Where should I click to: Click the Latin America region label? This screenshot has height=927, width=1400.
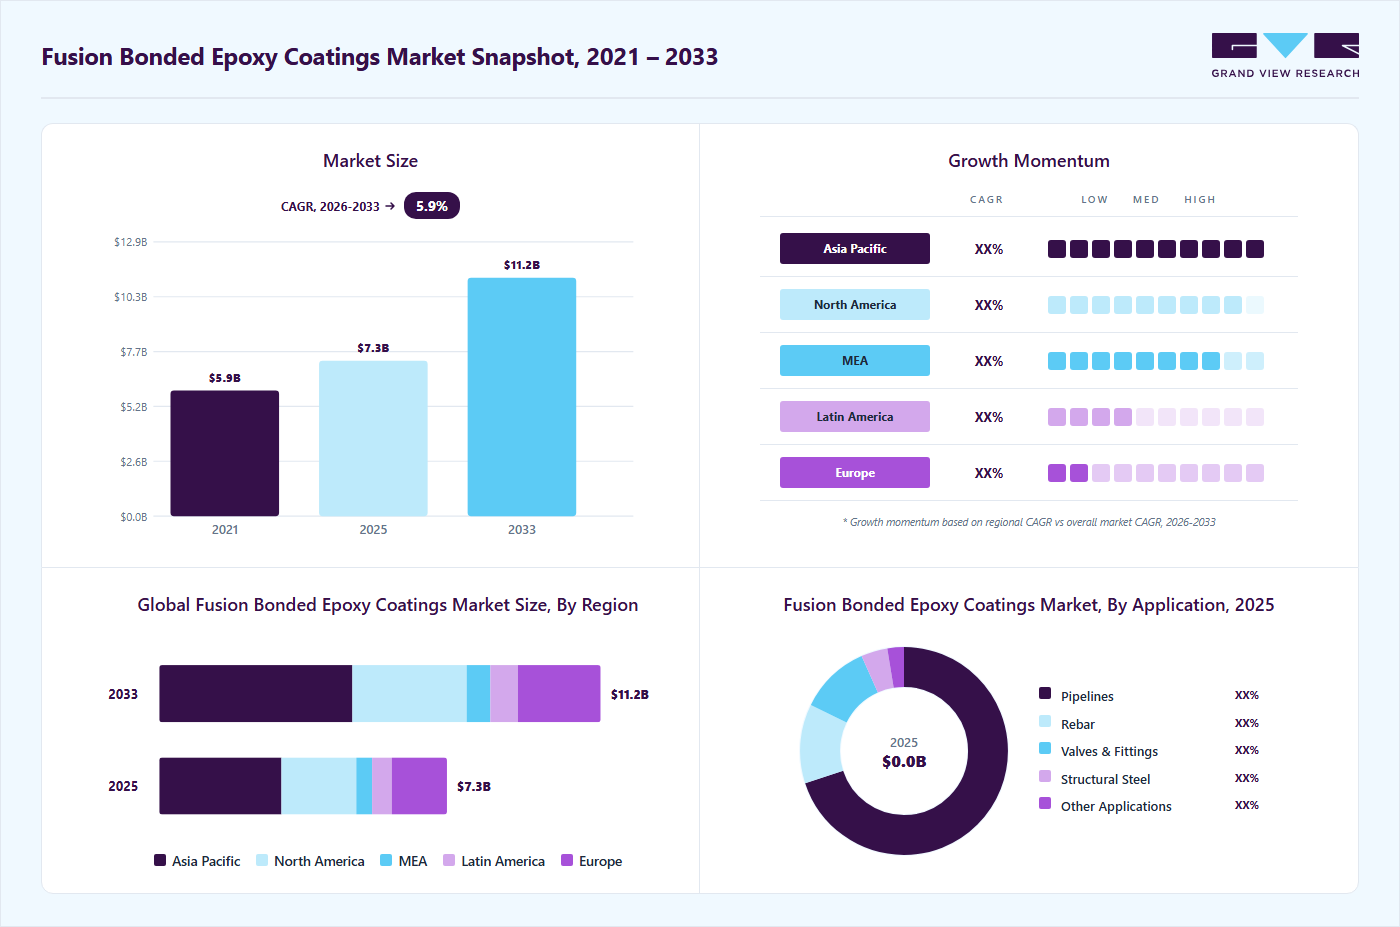pos(855,417)
